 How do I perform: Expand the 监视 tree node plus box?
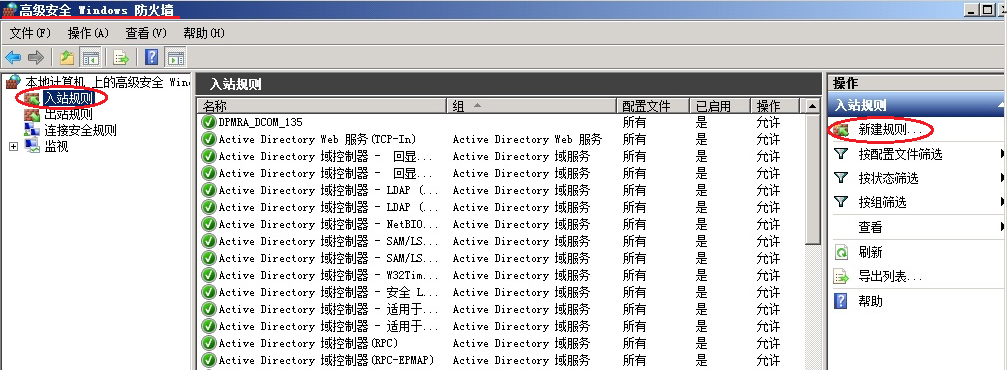13,147
